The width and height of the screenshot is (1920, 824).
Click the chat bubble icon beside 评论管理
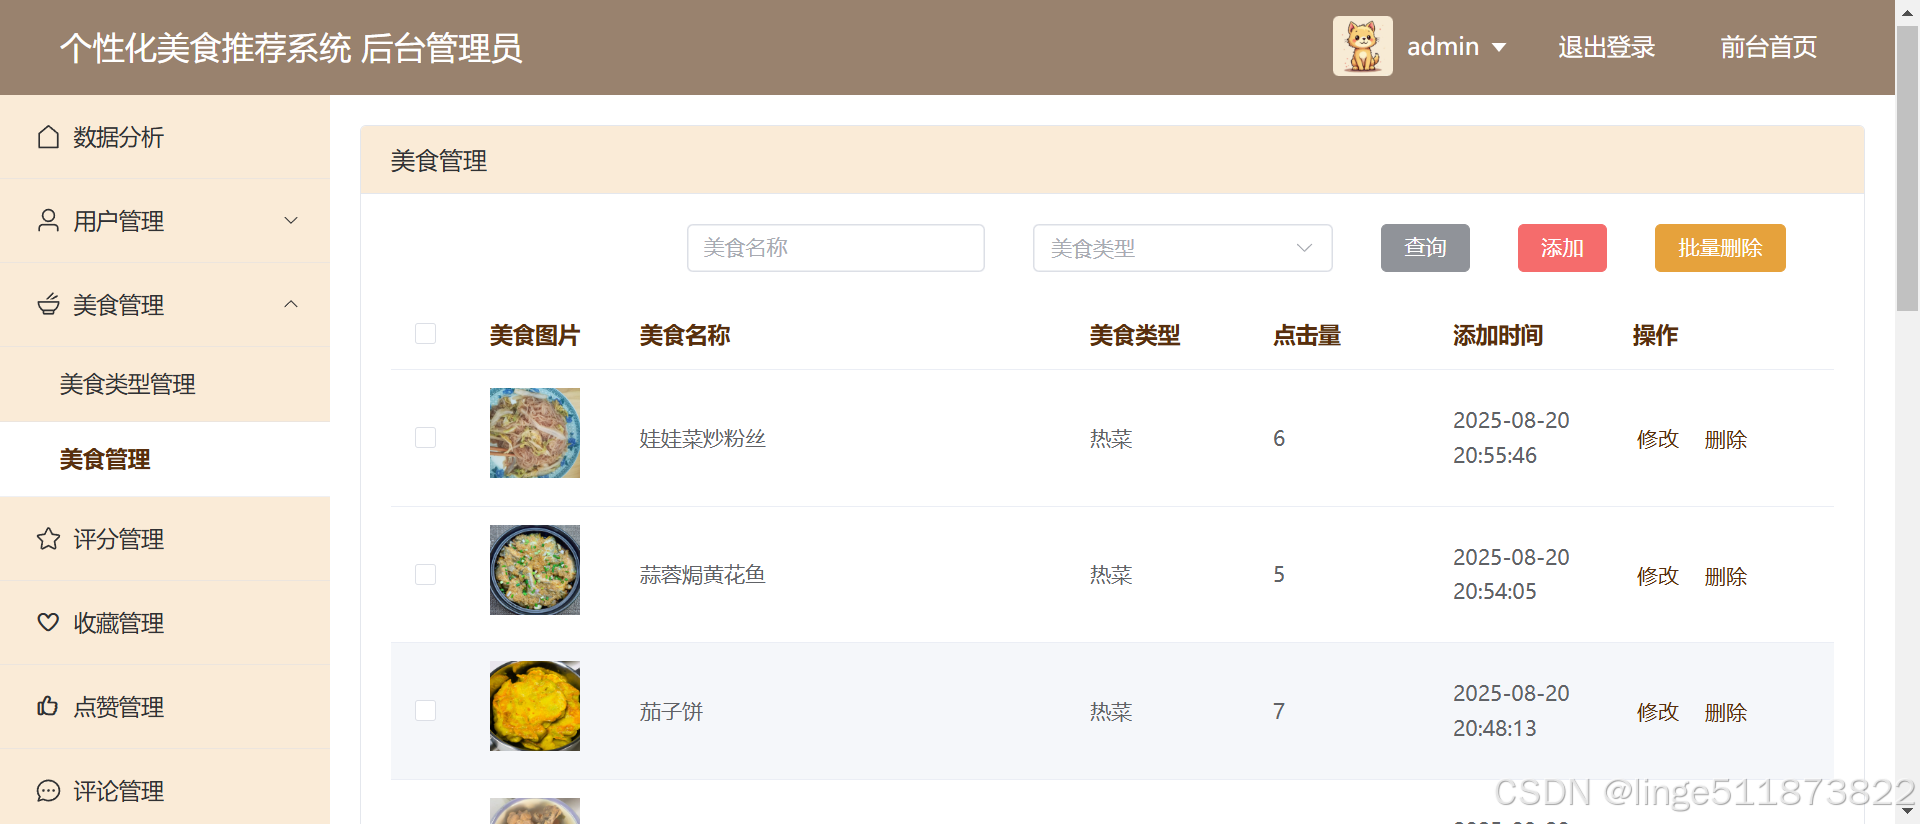(48, 791)
